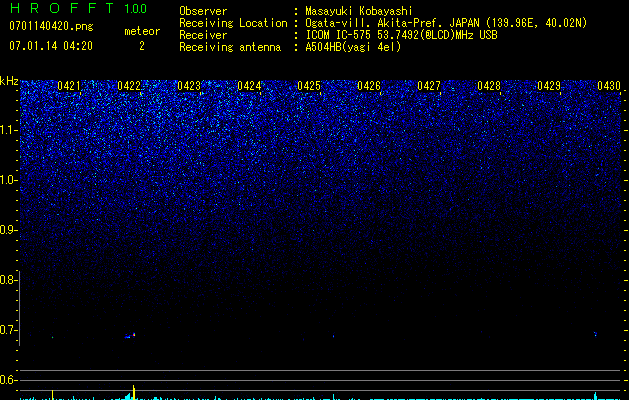Image resolution: width=629 pixels, height=400 pixels.
Task: Click the A504HB(yagi 4el) antenna text
Action: pyautogui.click(x=353, y=47)
